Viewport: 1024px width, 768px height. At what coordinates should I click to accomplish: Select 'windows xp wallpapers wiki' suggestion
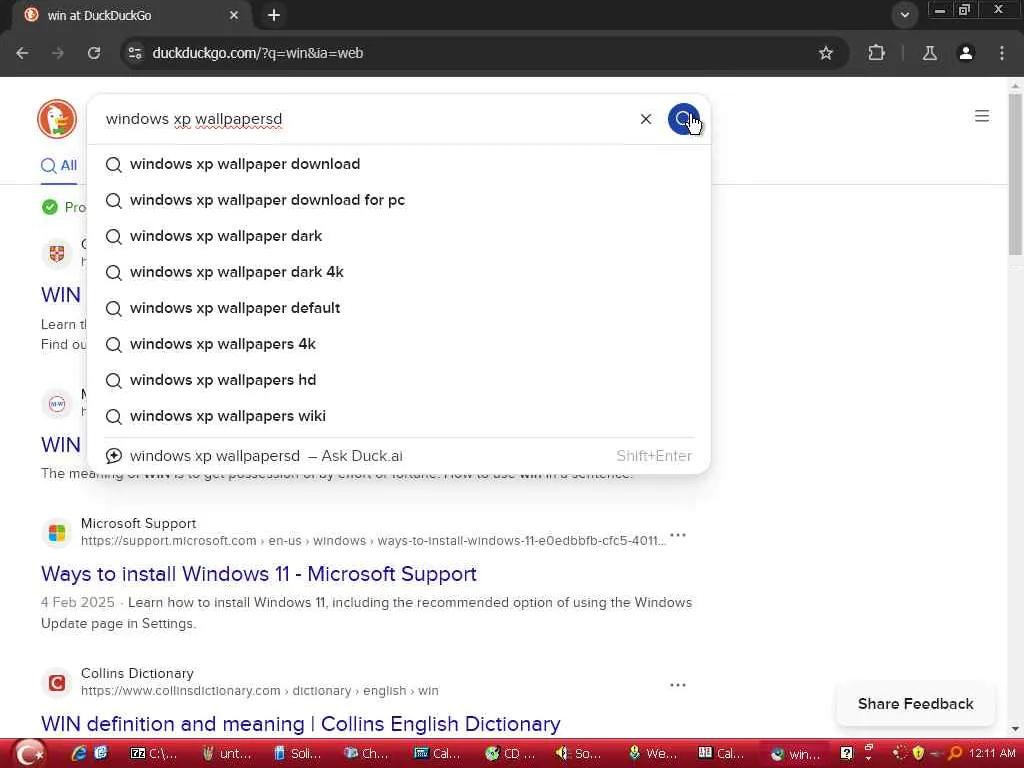398,415
